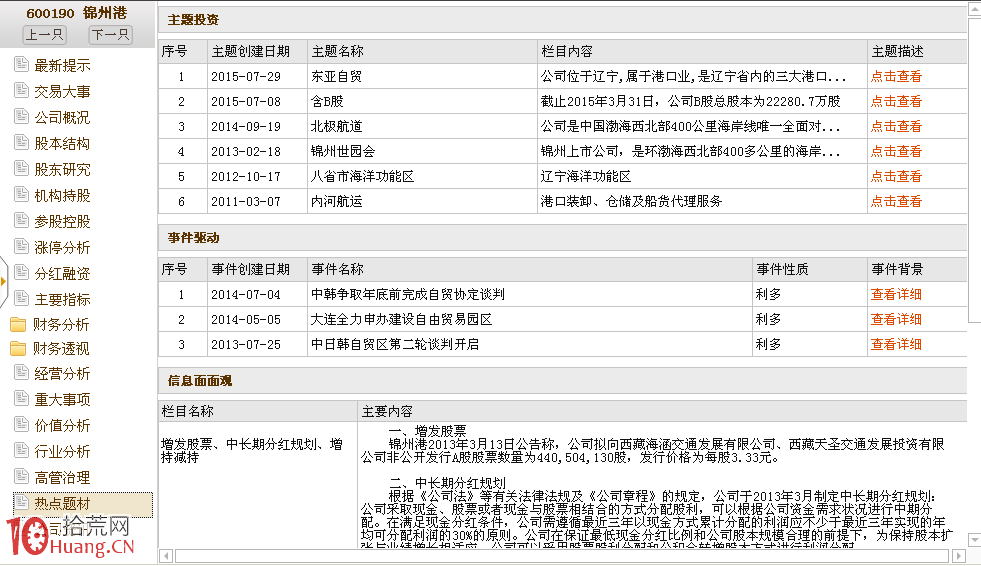Viewport: 981px width, 566px height.
Task: Click the document icon beside 参股控股
Action: [x=21, y=221]
